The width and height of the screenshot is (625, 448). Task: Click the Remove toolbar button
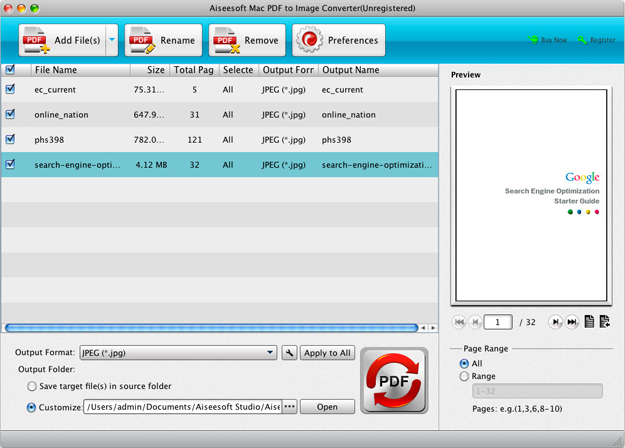(246, 41)
